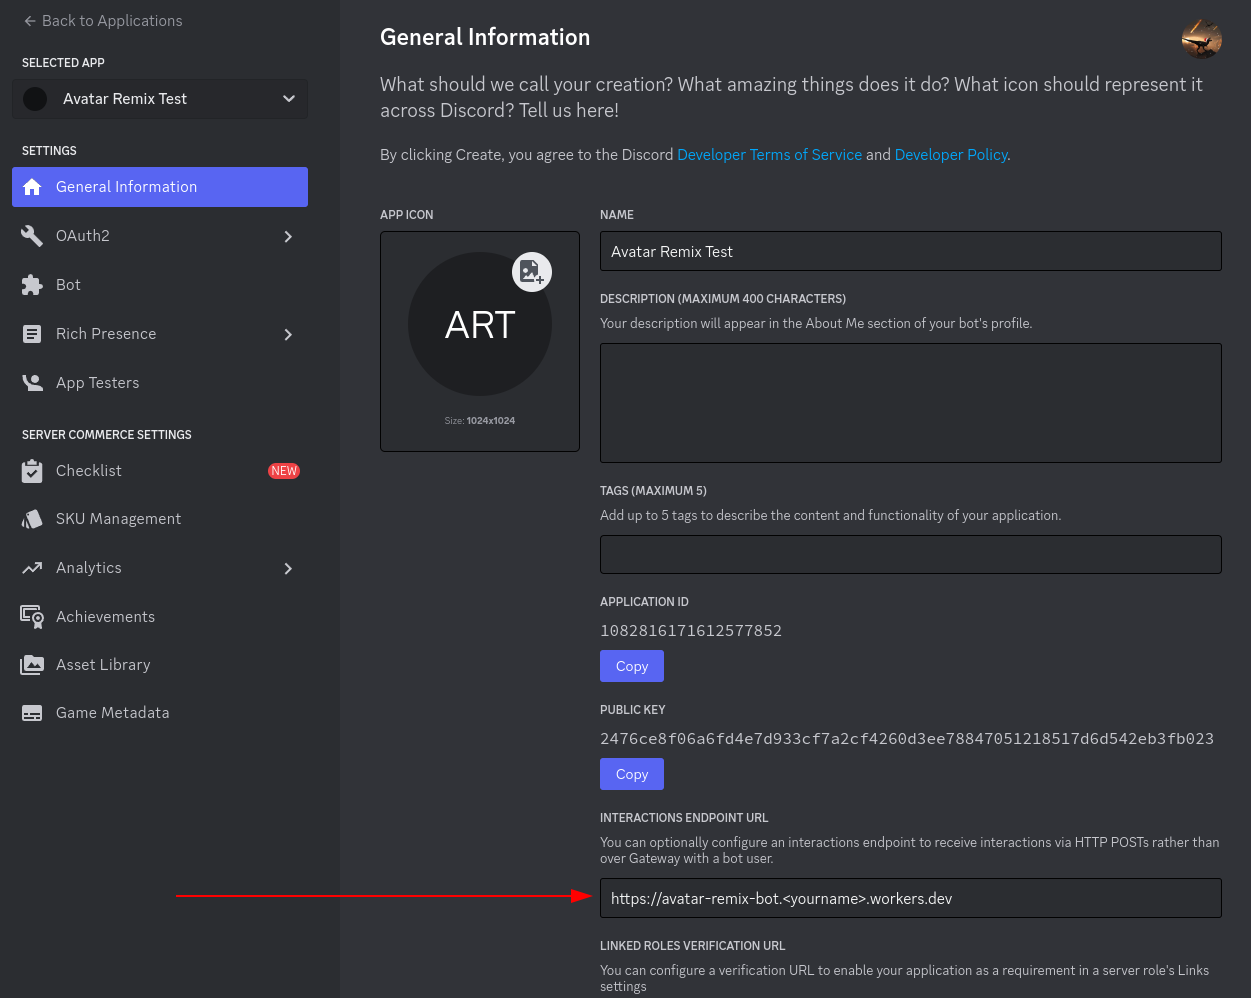Click the Game Metadata card icon
The height and width of the screenshot is (998, 1251).
pyautogui.click(x=32, y=713)
